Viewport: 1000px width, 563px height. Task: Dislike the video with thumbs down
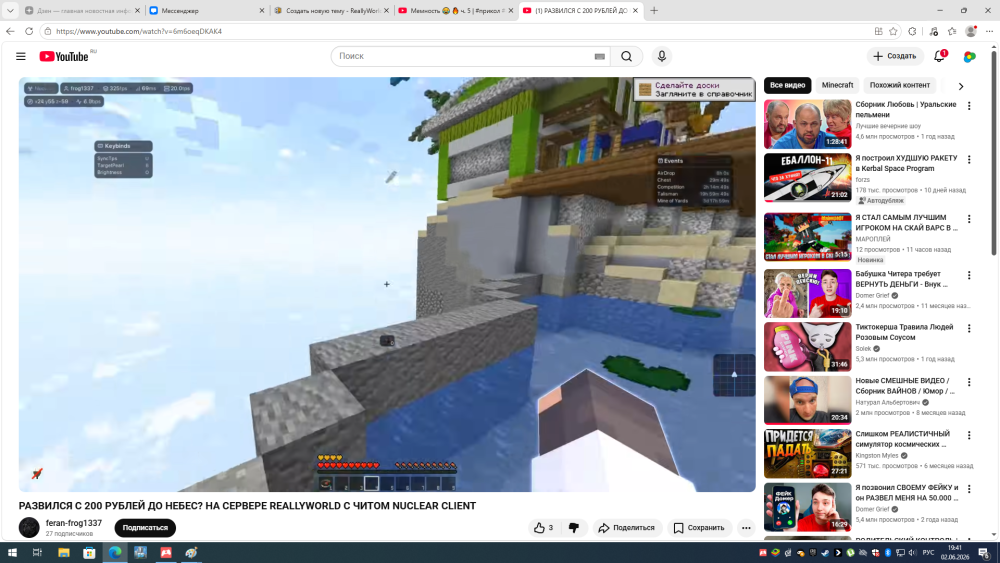[x=574, y=527]
